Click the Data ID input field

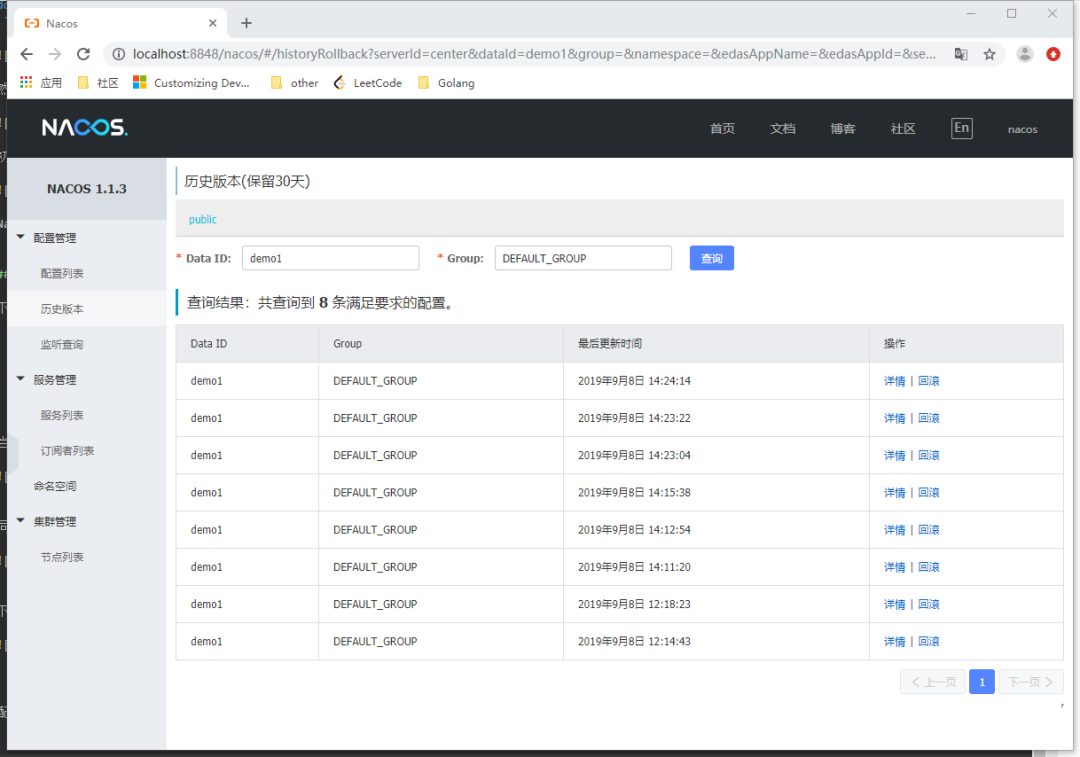pos(330,258)
